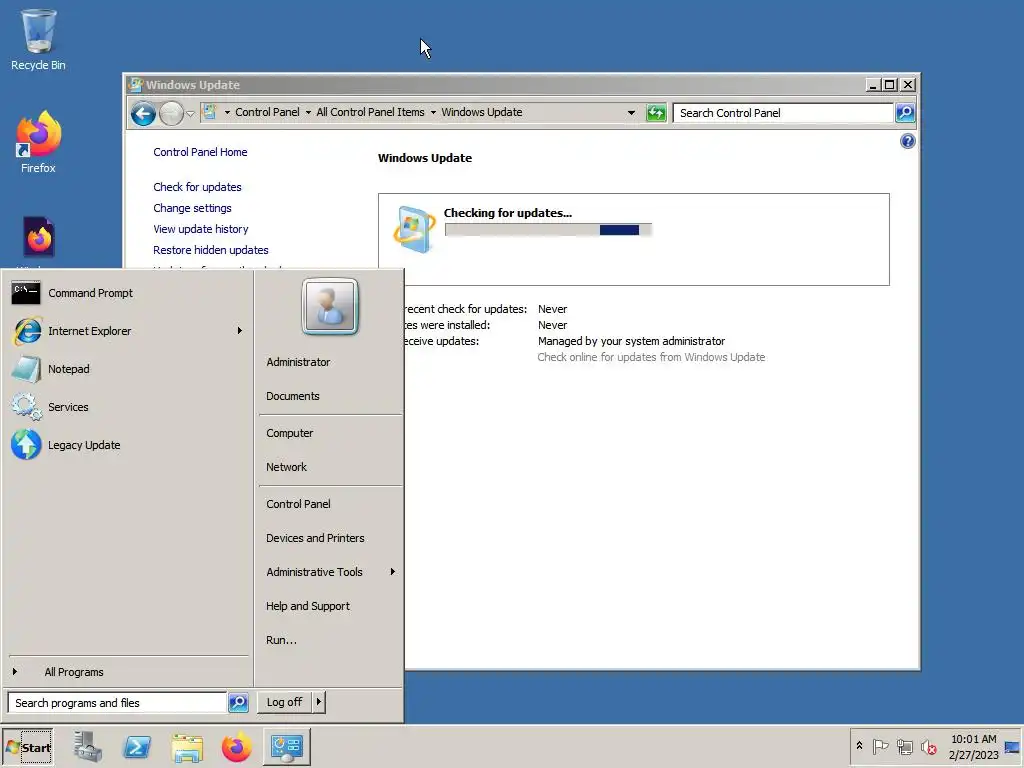Expand the Administrative Tools submenu arrow
The width and height of the screenshot is (1024, 768).
click(x=392, y=572)
